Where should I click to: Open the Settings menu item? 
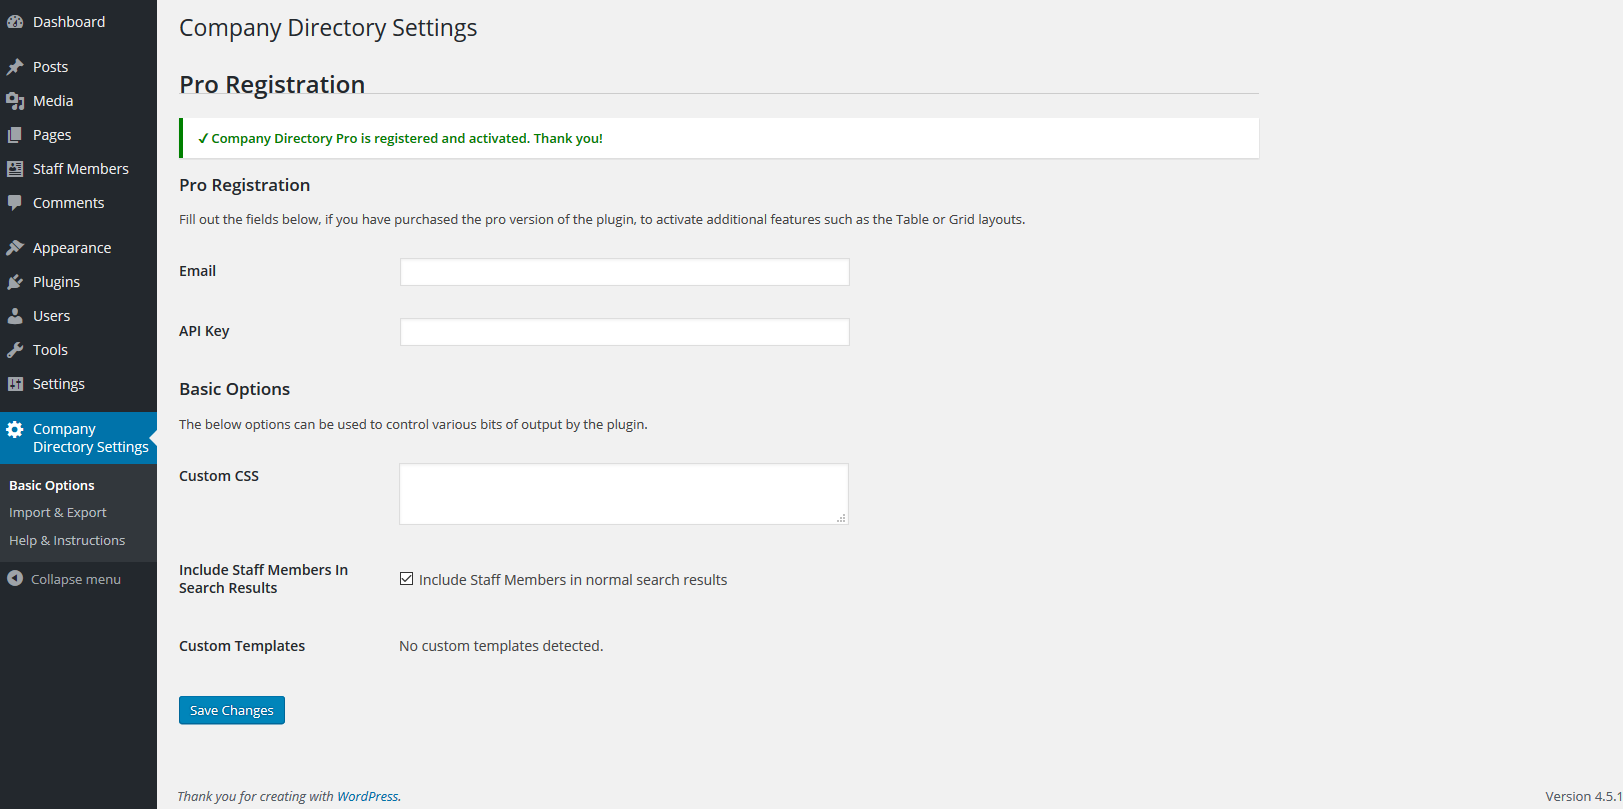(x=58, y=384)
